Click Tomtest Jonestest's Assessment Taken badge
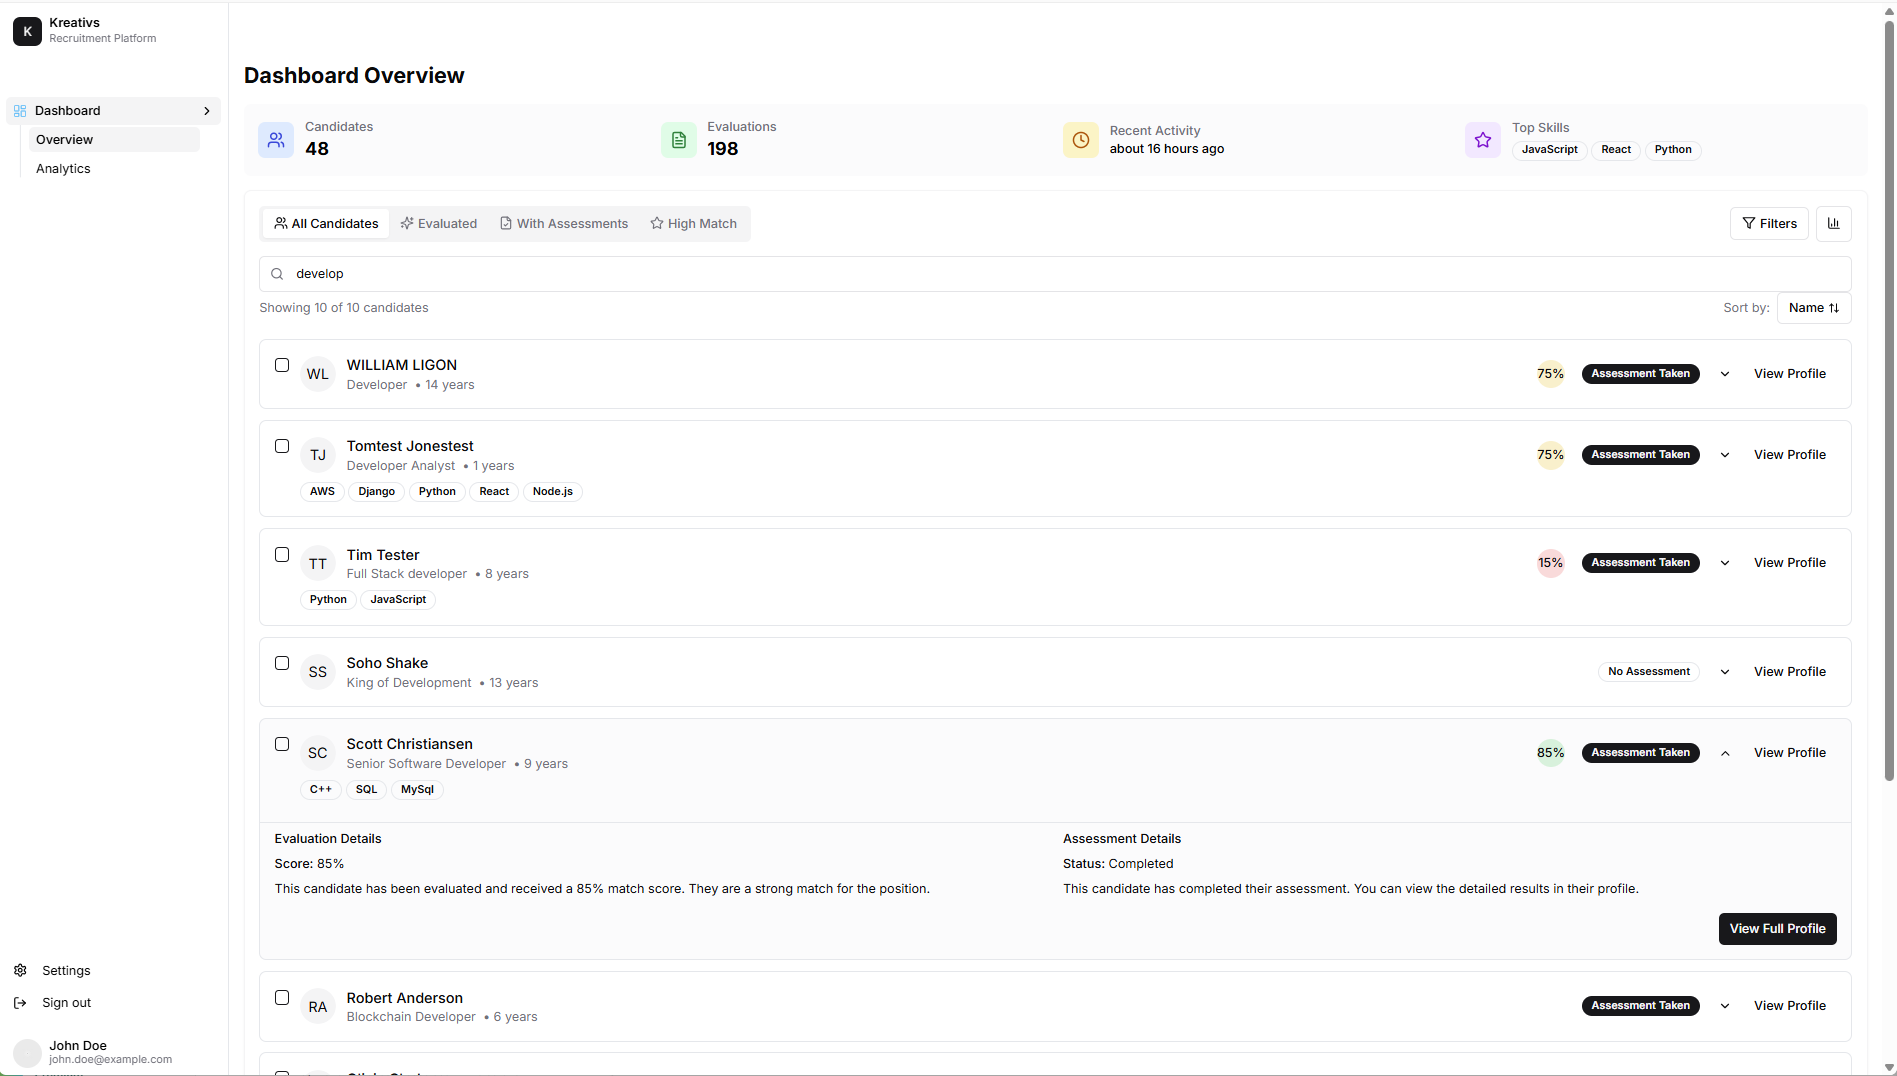The height and width of the screenshot is (1076, 1897). tap(1641, 455)
